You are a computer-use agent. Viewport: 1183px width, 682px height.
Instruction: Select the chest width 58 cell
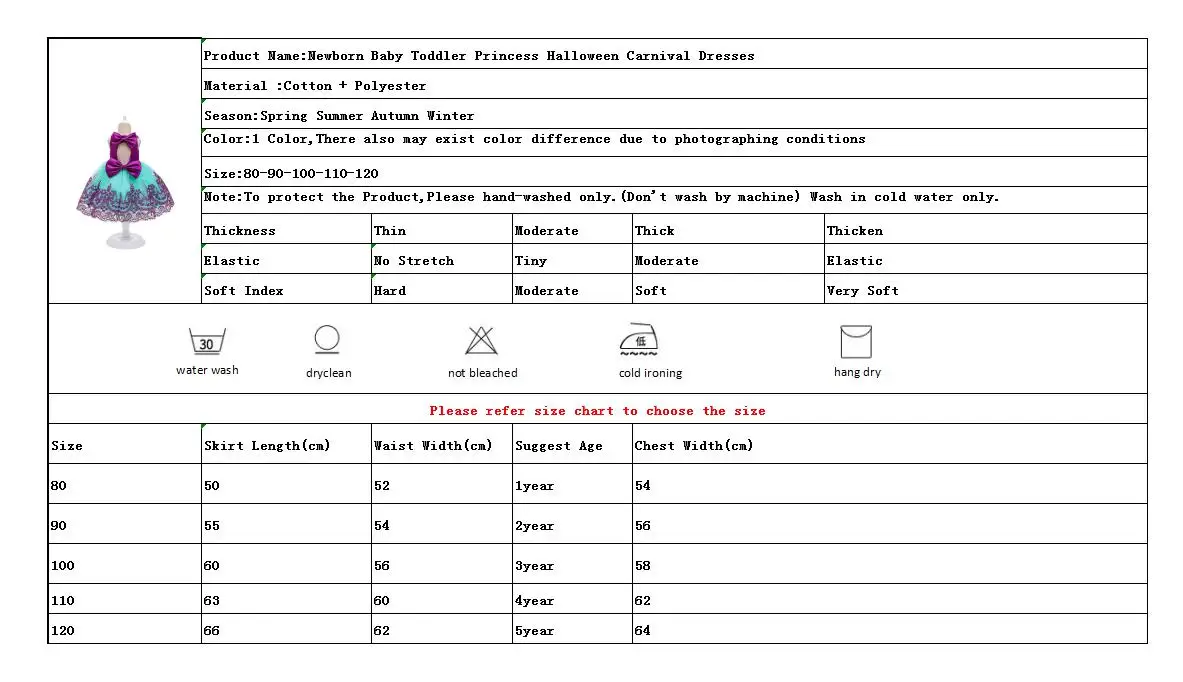(890, 564)
